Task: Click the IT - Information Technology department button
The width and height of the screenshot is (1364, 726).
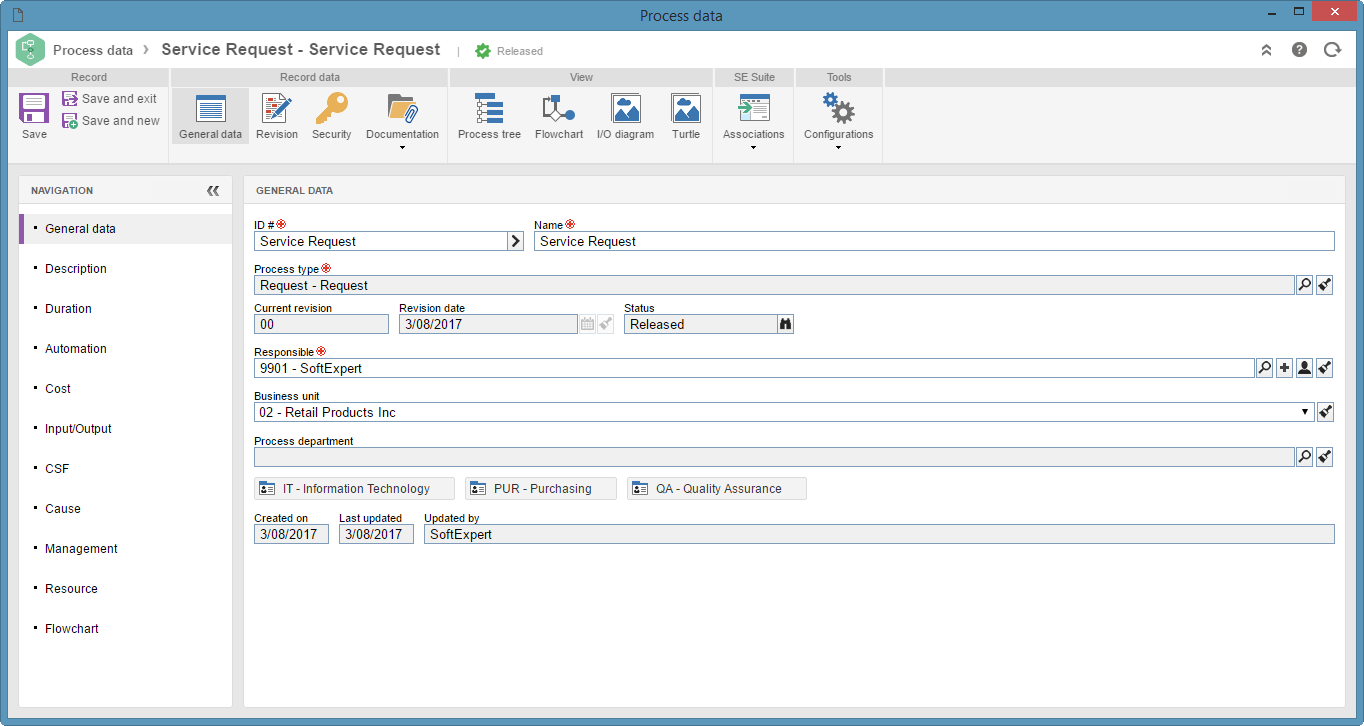Action: tap(354, 489)
